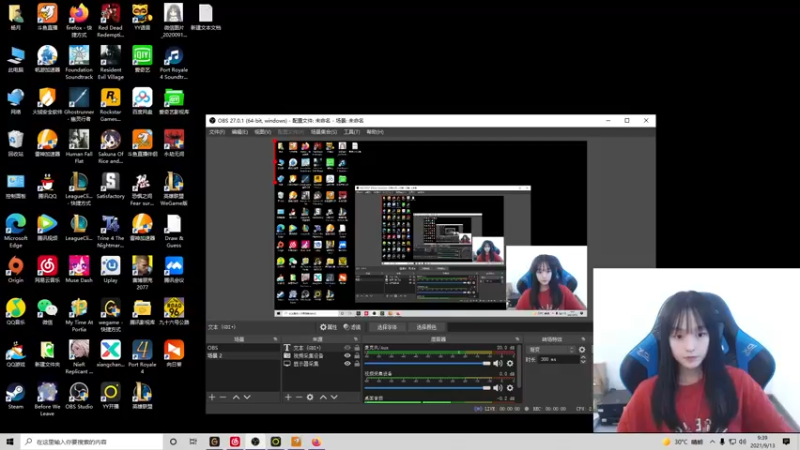
Task: Adjust microphone/Aux volume slider
Action: (428, 363)
